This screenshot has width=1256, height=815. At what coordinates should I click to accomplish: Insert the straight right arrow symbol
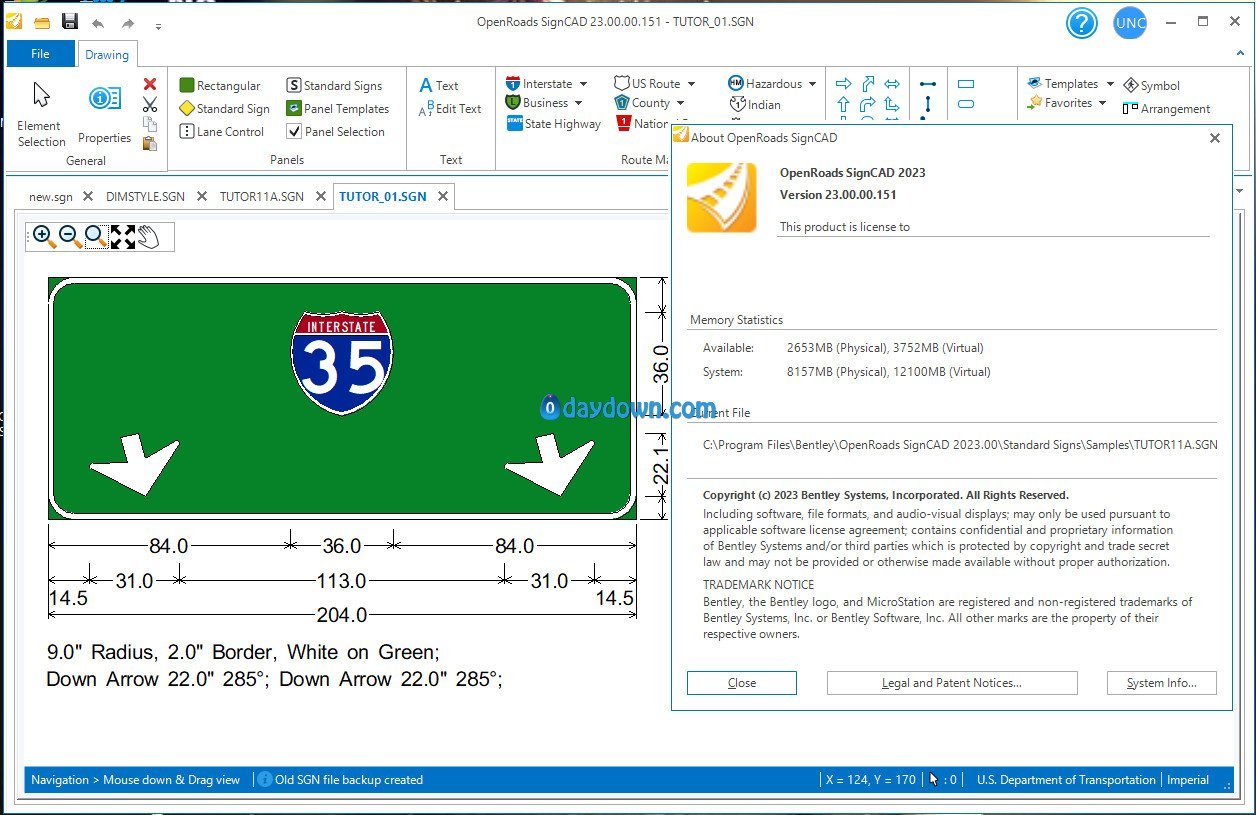click(843, 84)
